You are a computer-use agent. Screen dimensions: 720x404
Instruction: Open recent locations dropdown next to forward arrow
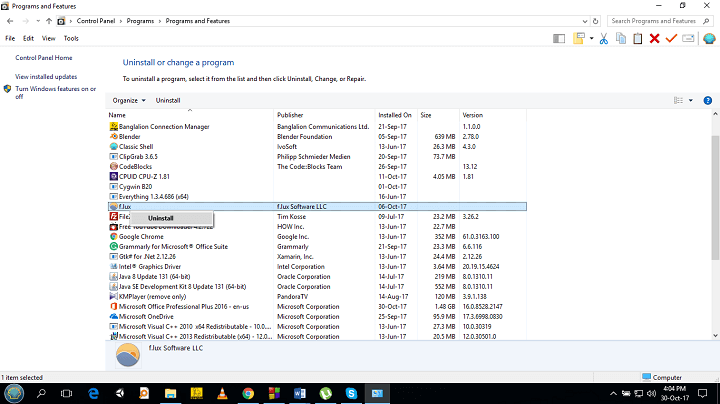coord(38,21)
